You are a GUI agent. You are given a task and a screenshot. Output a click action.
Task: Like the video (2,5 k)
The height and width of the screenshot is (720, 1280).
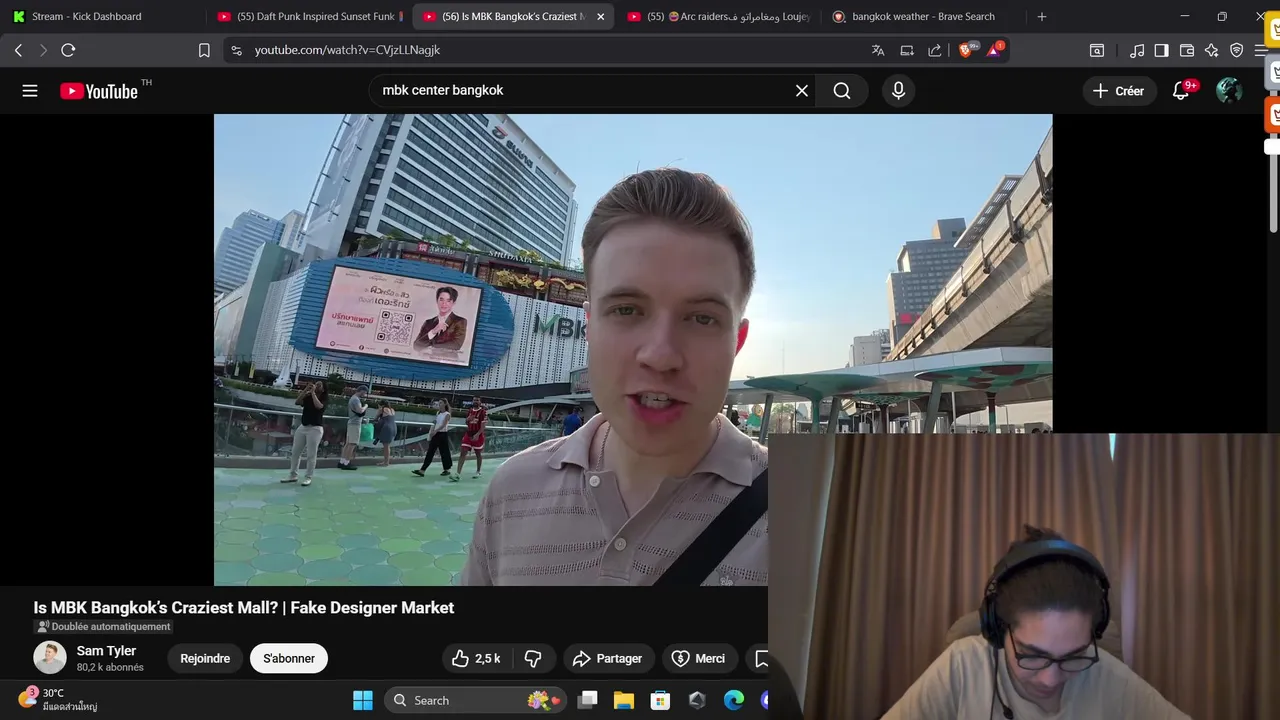[476, 658]
